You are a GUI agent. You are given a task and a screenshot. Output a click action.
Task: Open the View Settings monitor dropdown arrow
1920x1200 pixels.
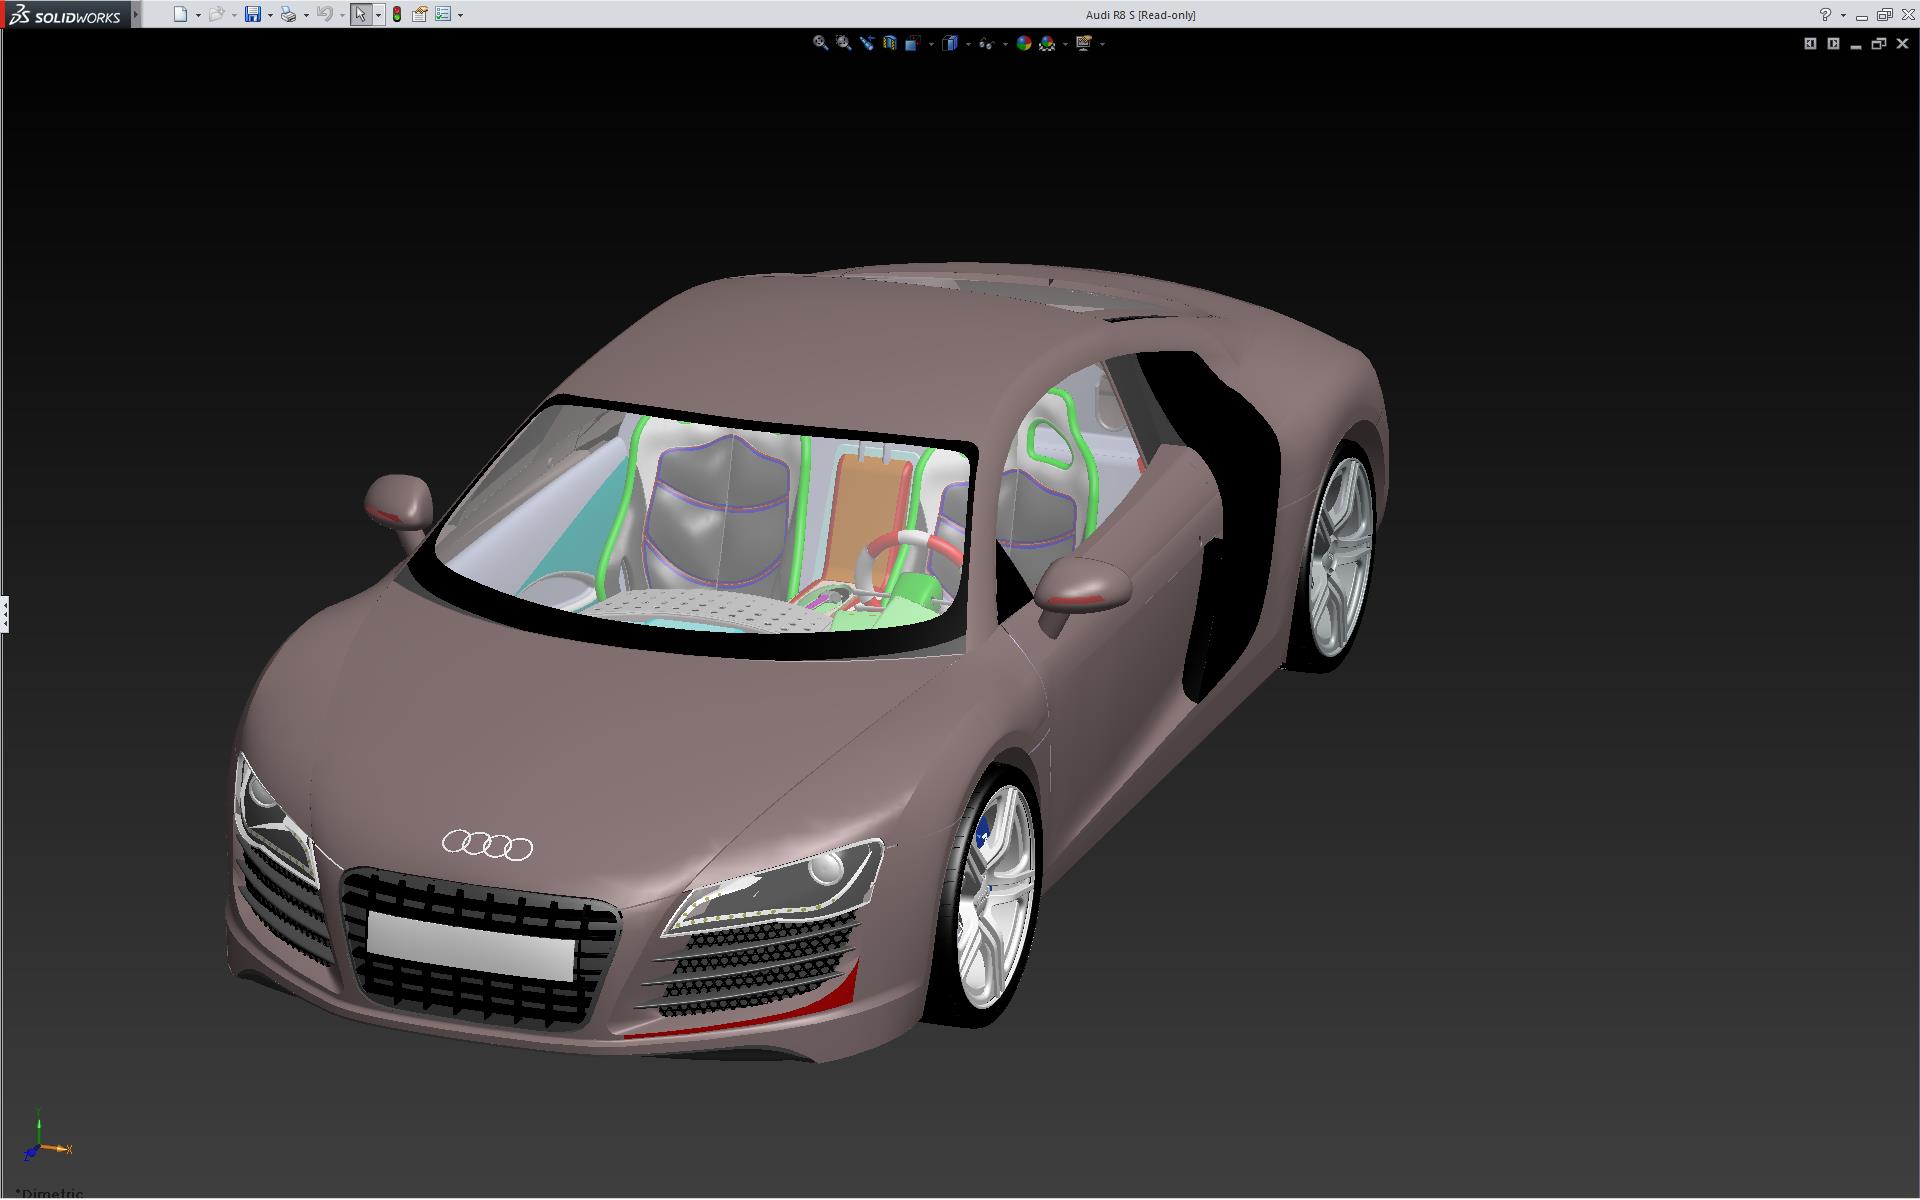pos(1102,44)
